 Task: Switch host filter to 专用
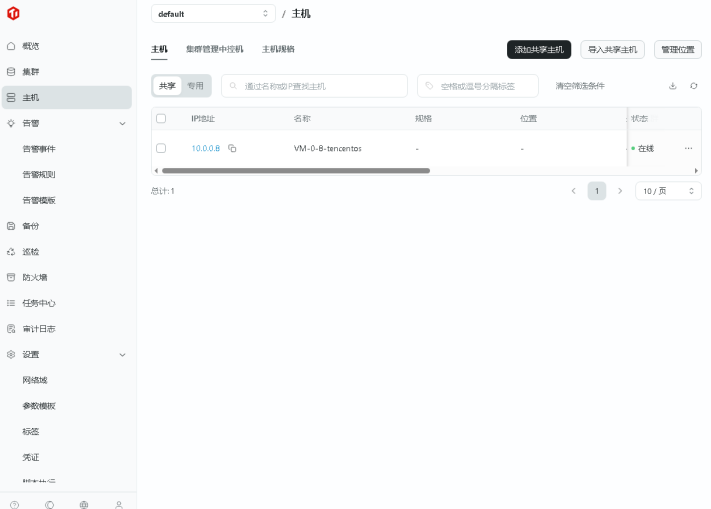tap(196, 86)
